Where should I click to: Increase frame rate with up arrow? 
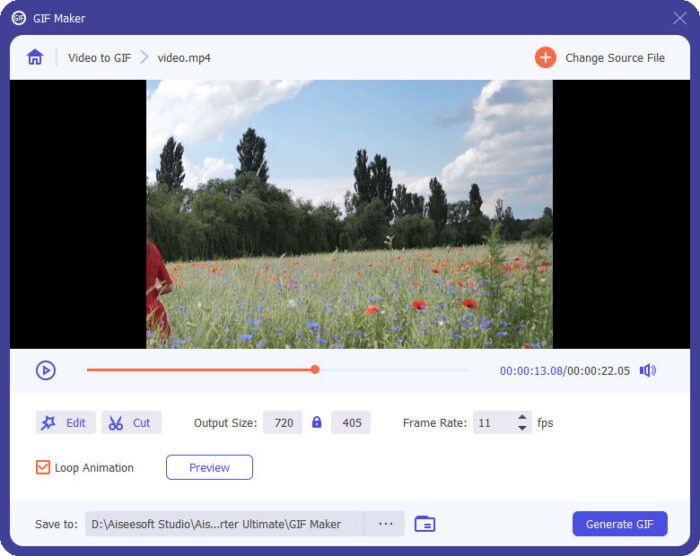522,417
